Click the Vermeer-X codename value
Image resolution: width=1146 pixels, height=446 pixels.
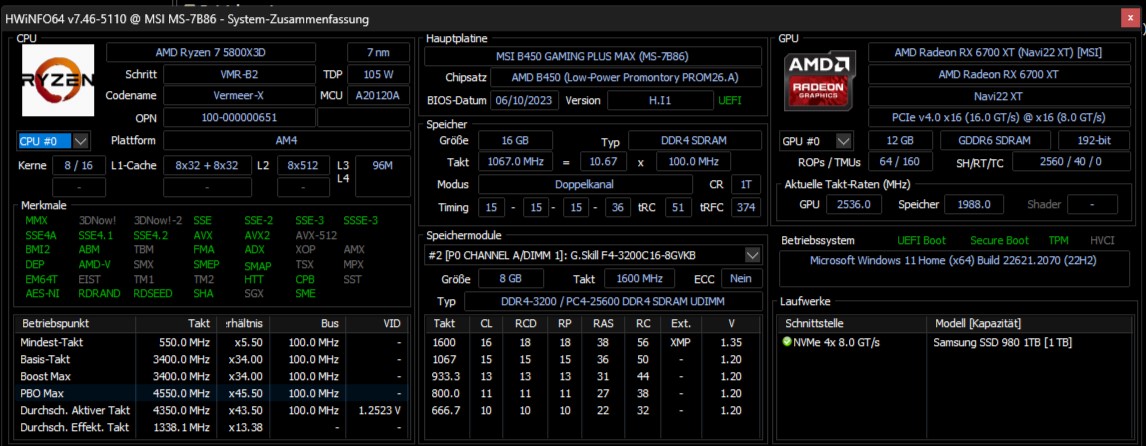(239, 96)
